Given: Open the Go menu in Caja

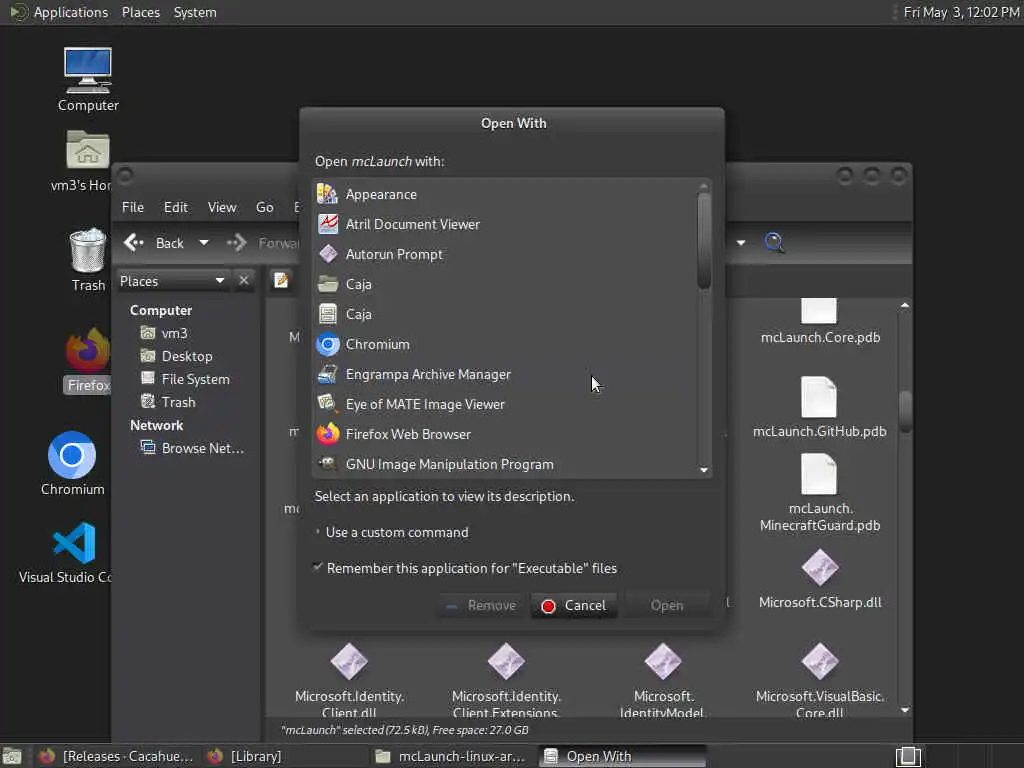Looking at the screenshot, I should pyautogui.click(x=264, y=207).
